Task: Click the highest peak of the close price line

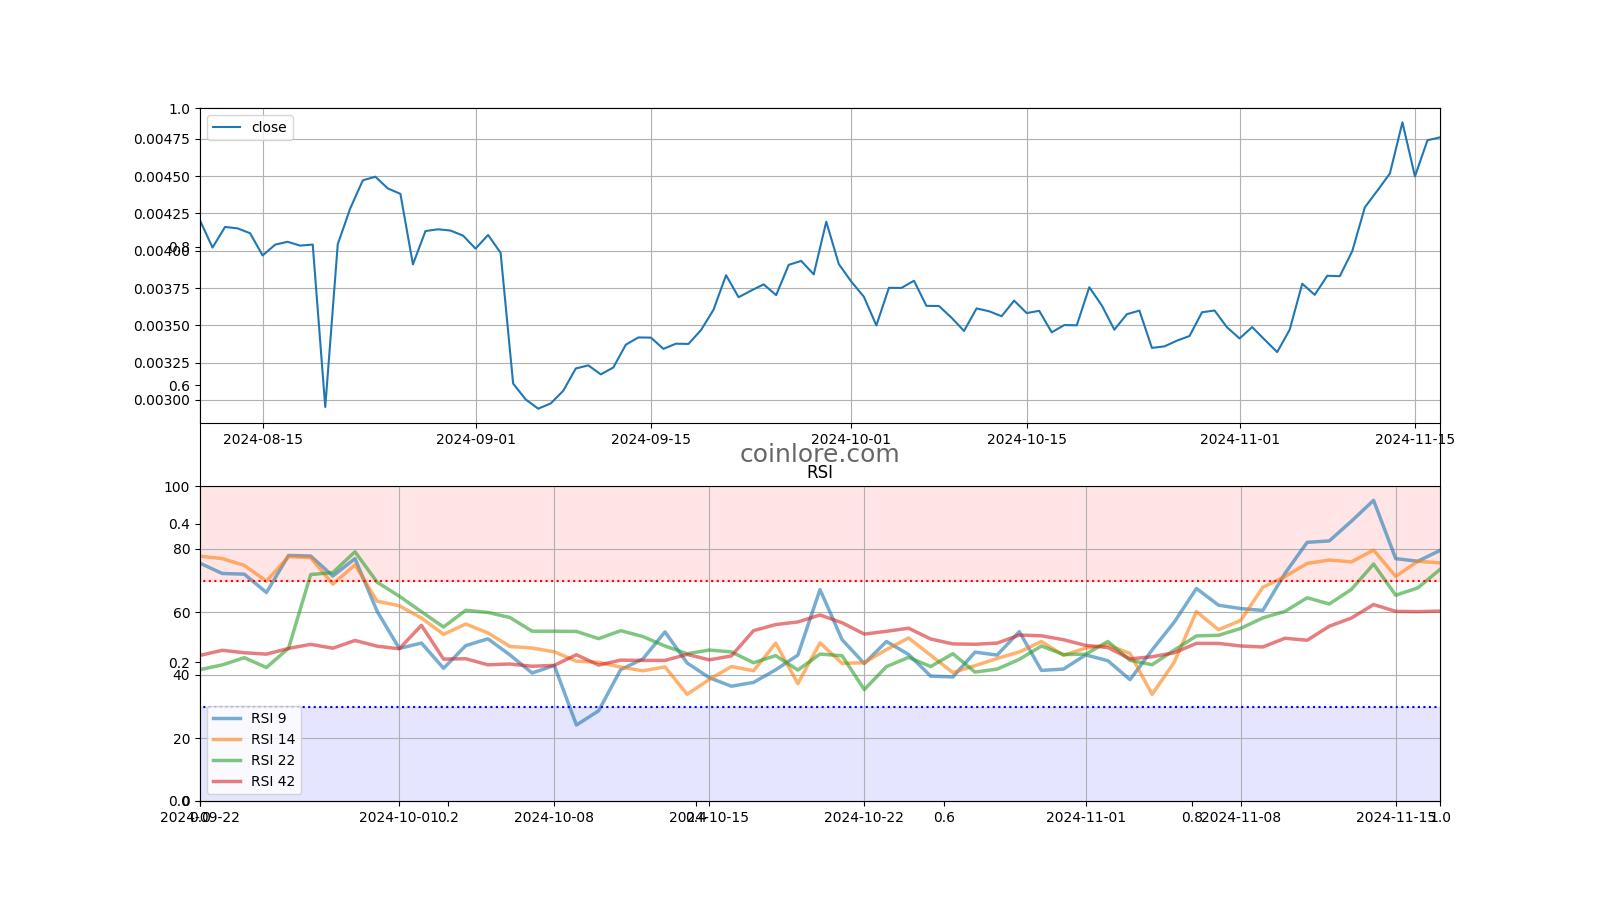Action: click(1402, 123)
